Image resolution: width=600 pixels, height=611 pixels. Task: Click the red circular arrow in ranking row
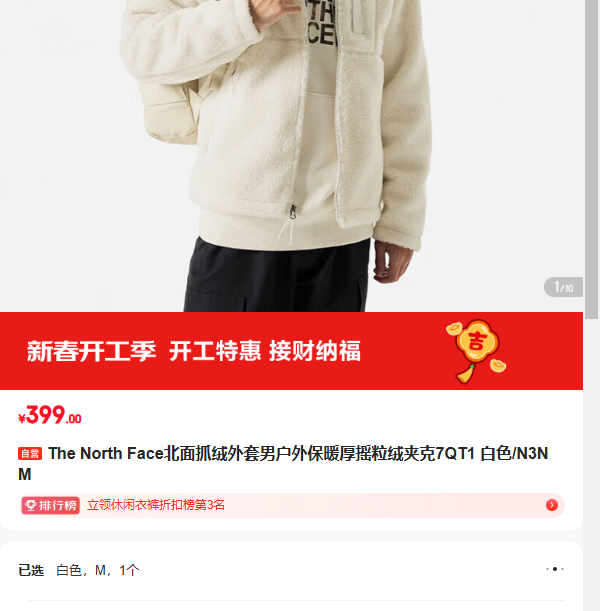pos(551,505)
